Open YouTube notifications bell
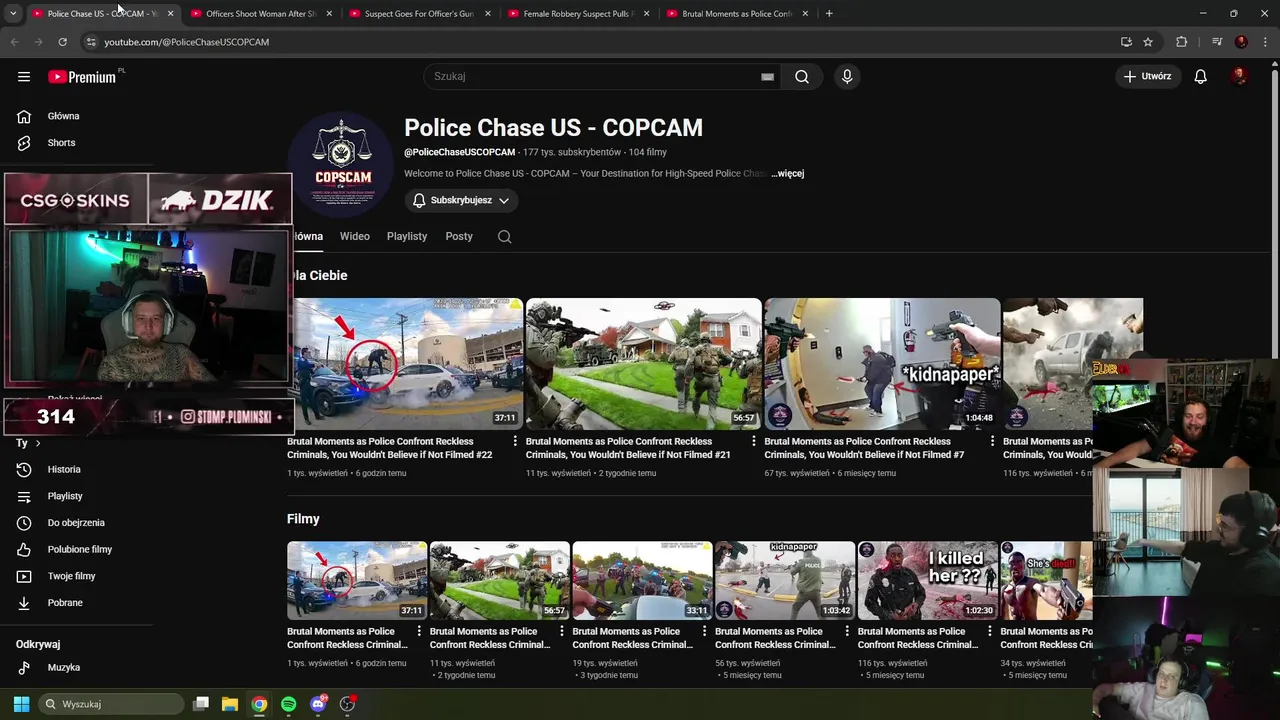Image resolution: width=1280 pixels, height=720 pixels. (x=1201, y=76)
